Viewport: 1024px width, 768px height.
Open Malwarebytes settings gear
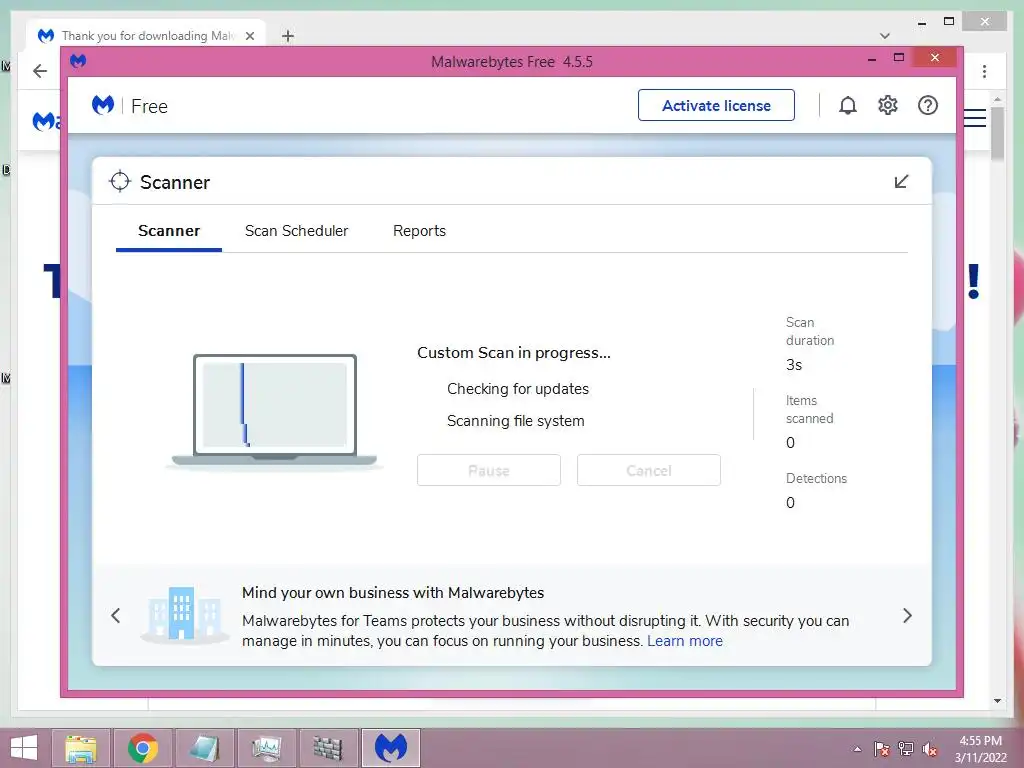click(888, 105)
